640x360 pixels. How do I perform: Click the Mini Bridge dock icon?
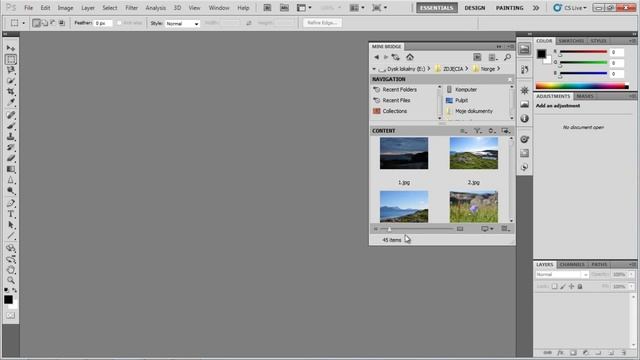point(524,49)
